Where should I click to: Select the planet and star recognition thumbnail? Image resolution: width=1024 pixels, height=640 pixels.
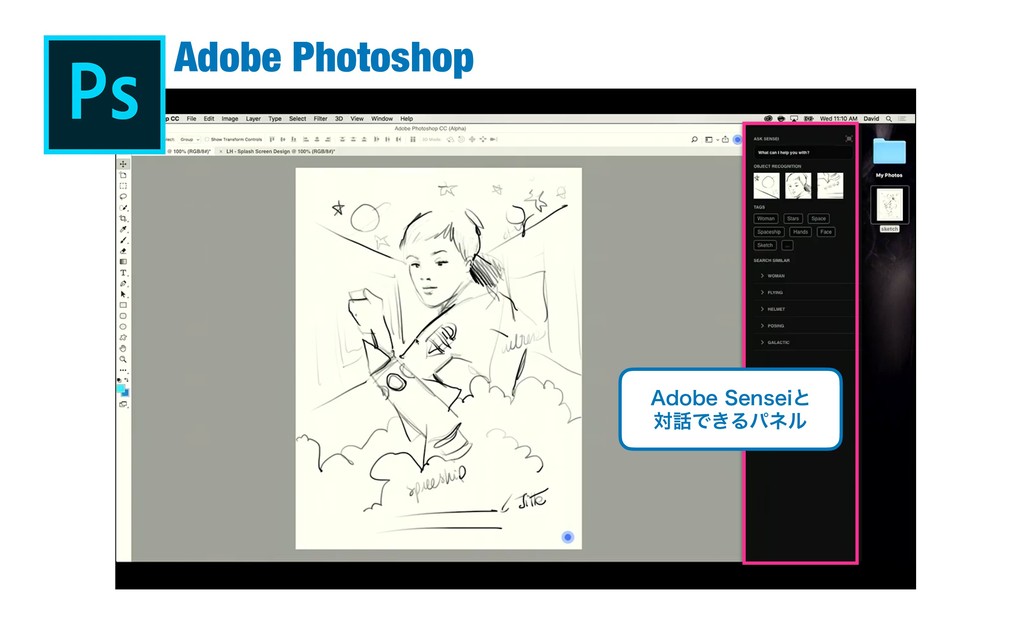coord(767,186)
